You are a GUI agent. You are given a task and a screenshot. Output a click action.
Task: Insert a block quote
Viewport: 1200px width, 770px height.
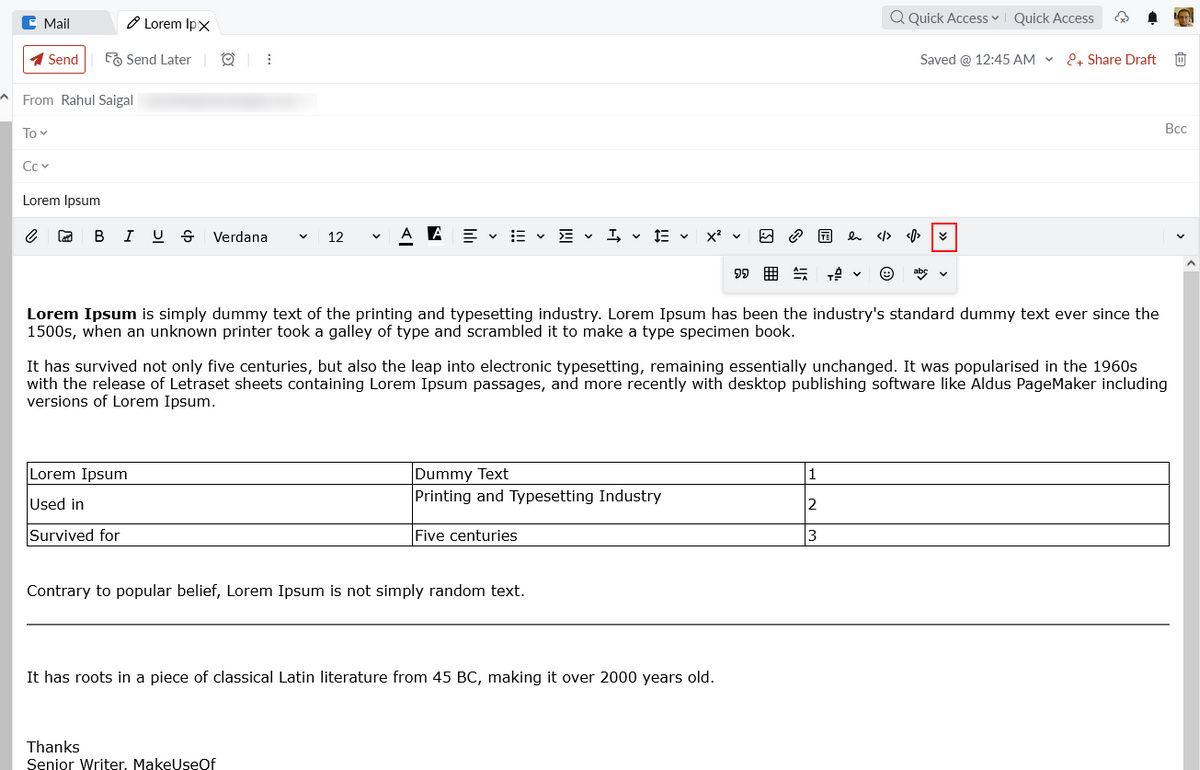pos(741,273)
